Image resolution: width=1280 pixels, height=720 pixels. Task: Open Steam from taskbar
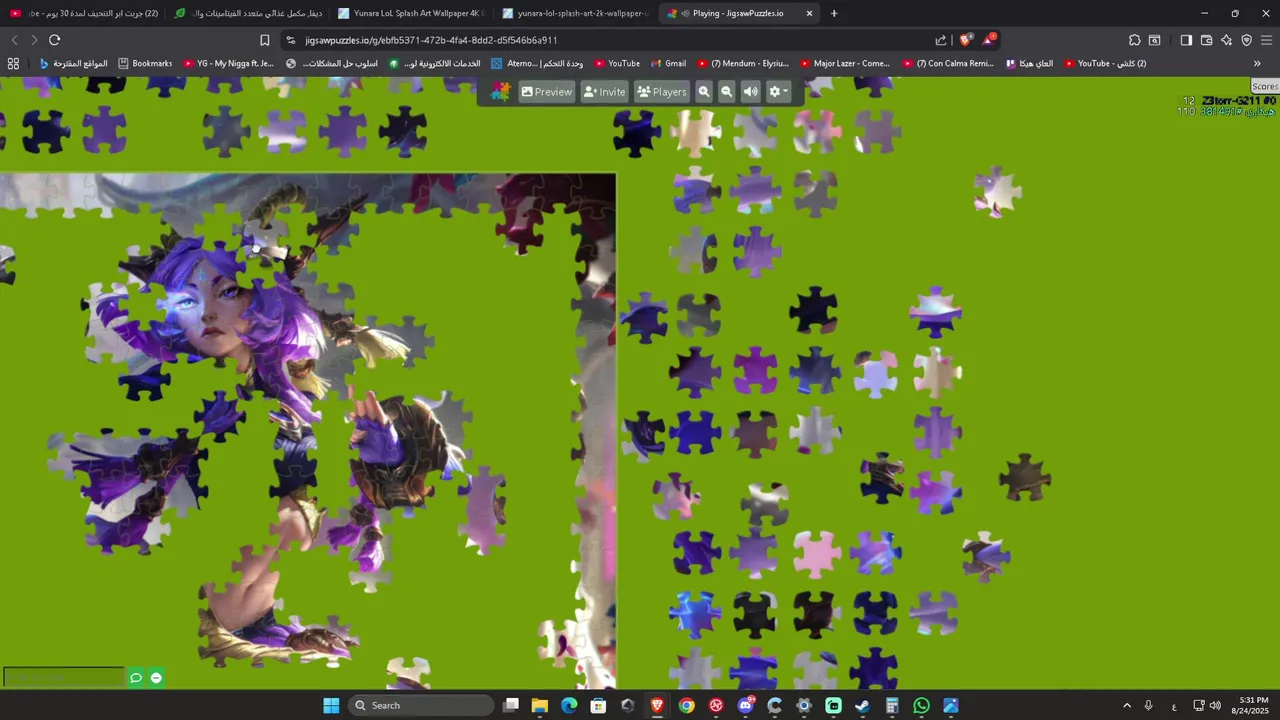(x=862, y=705)
